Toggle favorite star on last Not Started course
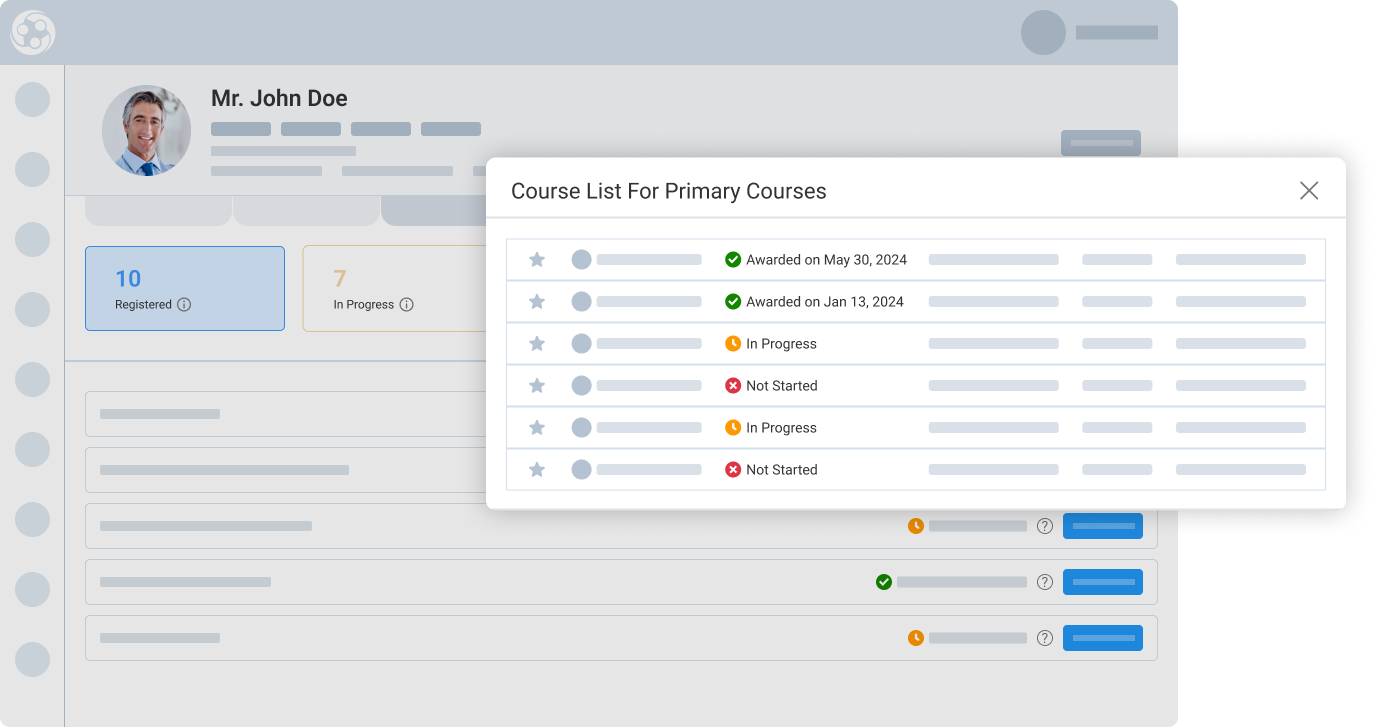The width and height of the screenshot is (1376, 727). pos(537,470)
